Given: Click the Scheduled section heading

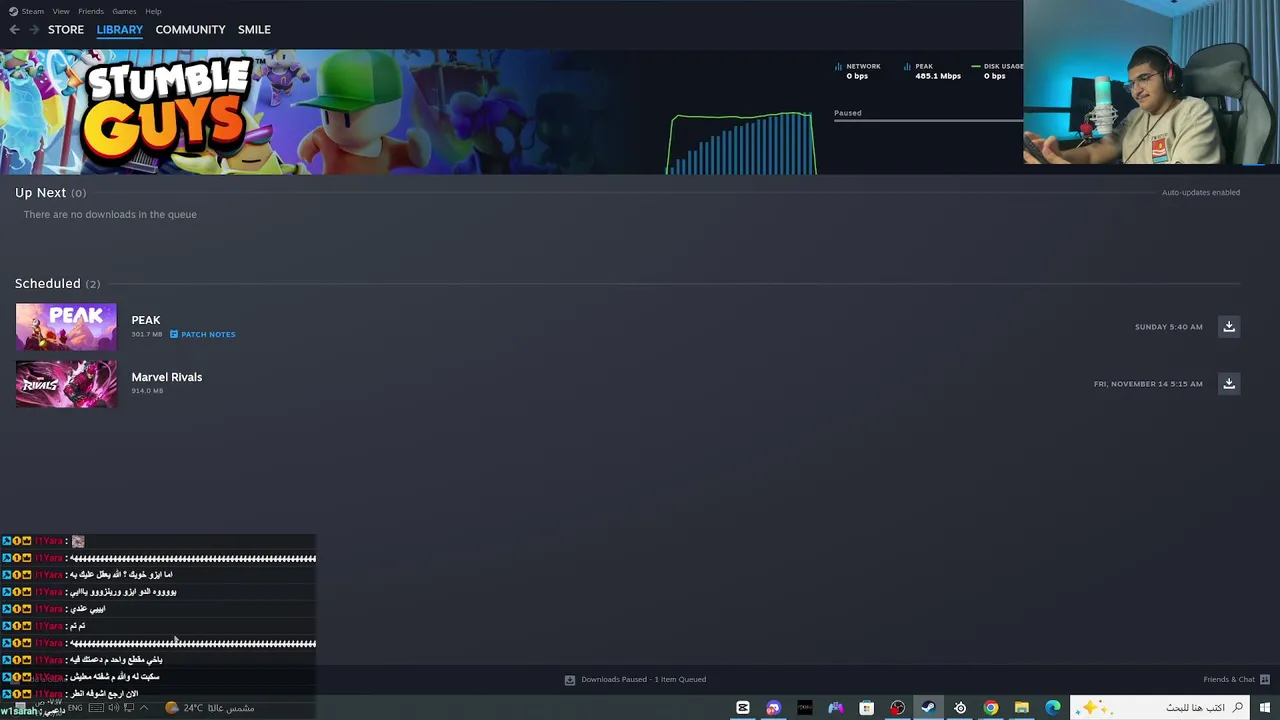Looking at the screenshot, I should [57, 283].
